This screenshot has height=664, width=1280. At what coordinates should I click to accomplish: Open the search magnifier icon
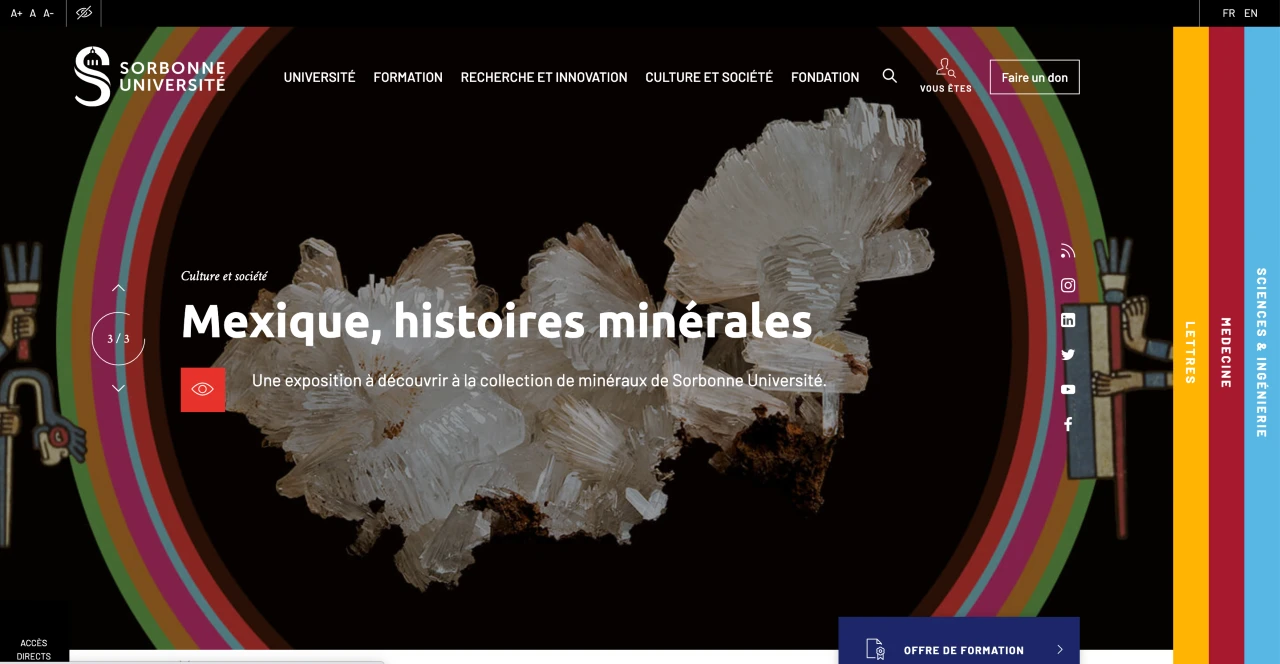point(889,76)
